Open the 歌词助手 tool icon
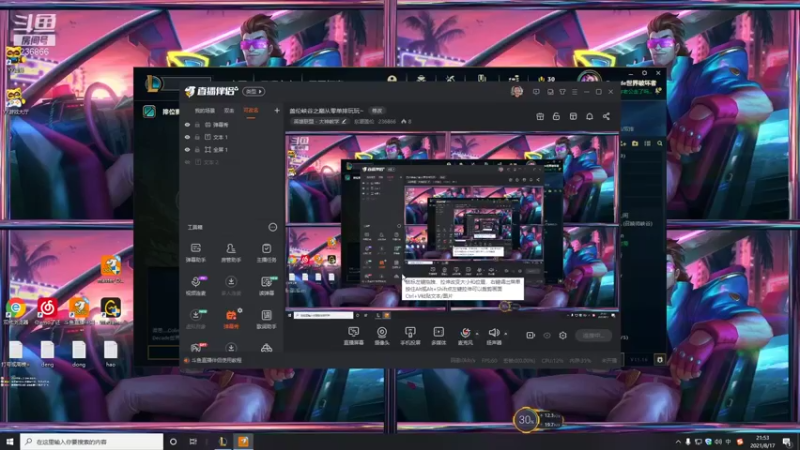The width and height of the screenshot is (800, 450). pos(266,318)
